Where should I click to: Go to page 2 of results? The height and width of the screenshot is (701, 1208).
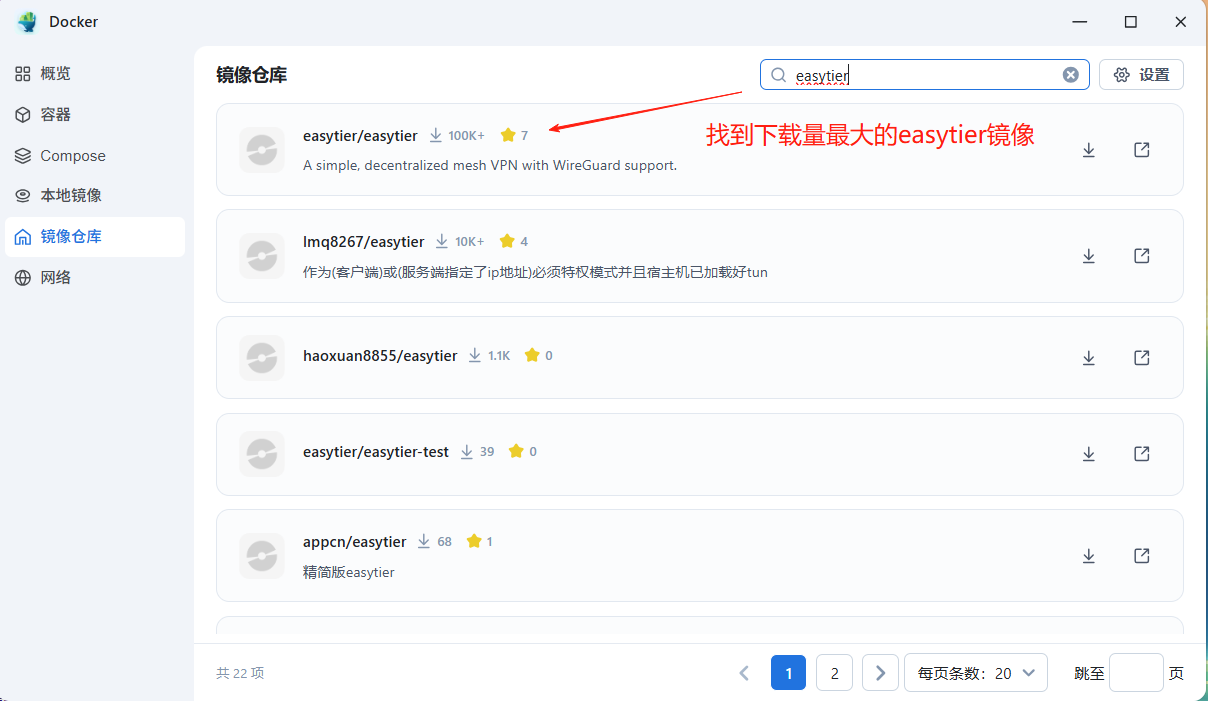[x=834, y=672]
